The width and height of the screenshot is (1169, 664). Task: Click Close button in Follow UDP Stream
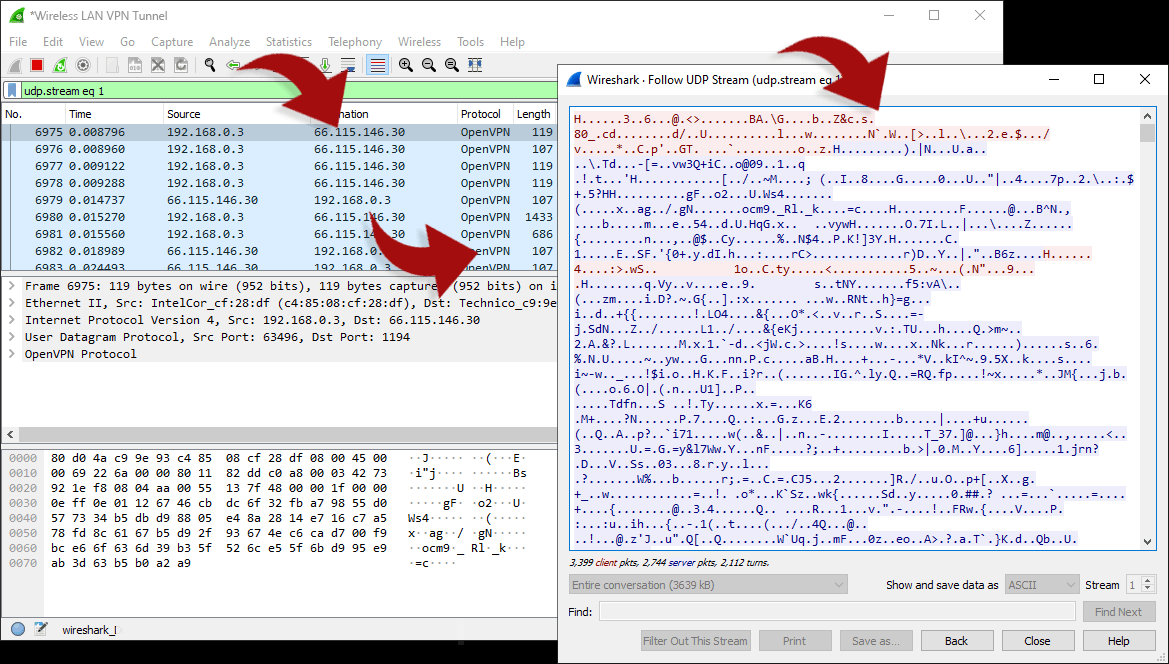[1037, 641]
